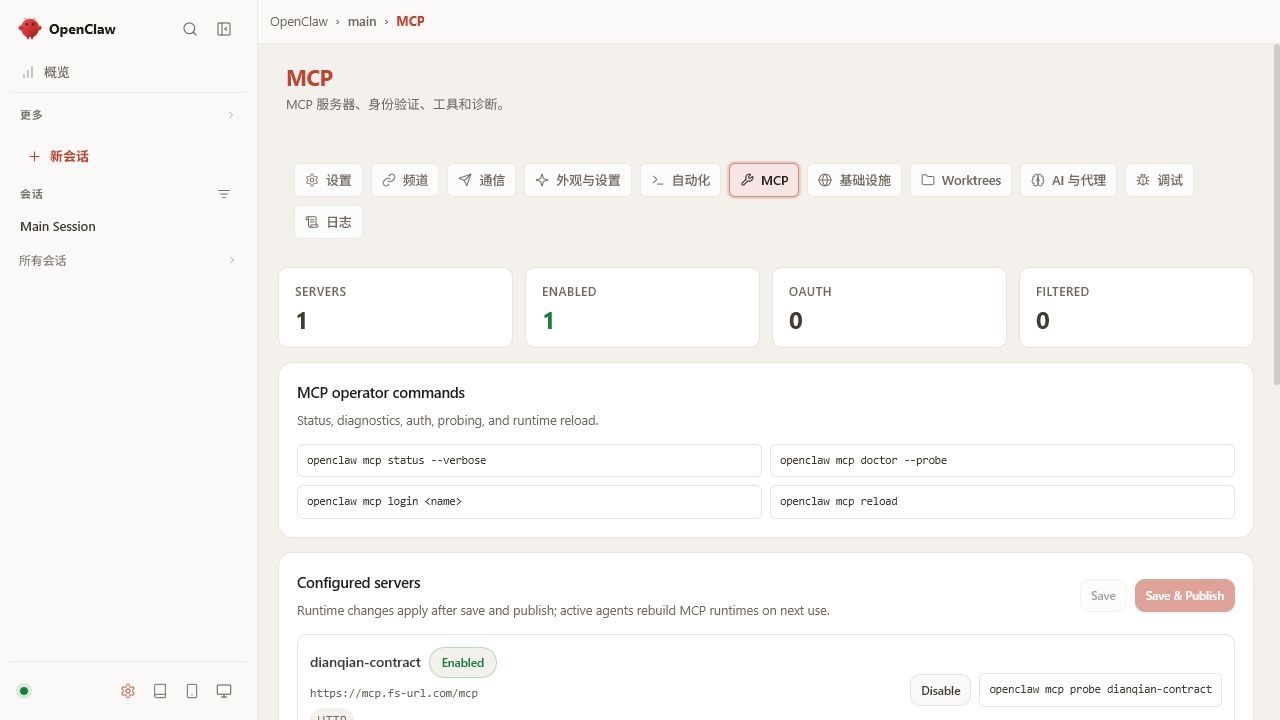Open the Main Session conversation
The width and height of the screenshot is (1280, 720).
click(128, 226)
